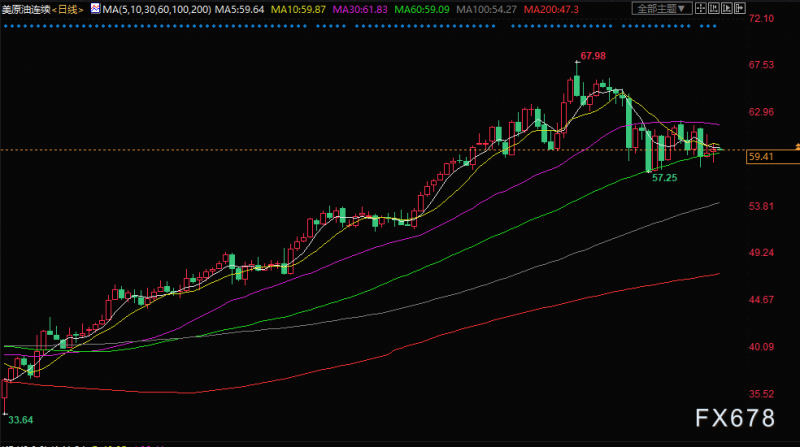Click the chart replay play icon
Screen dimensions: 800x447
point(727,8)
